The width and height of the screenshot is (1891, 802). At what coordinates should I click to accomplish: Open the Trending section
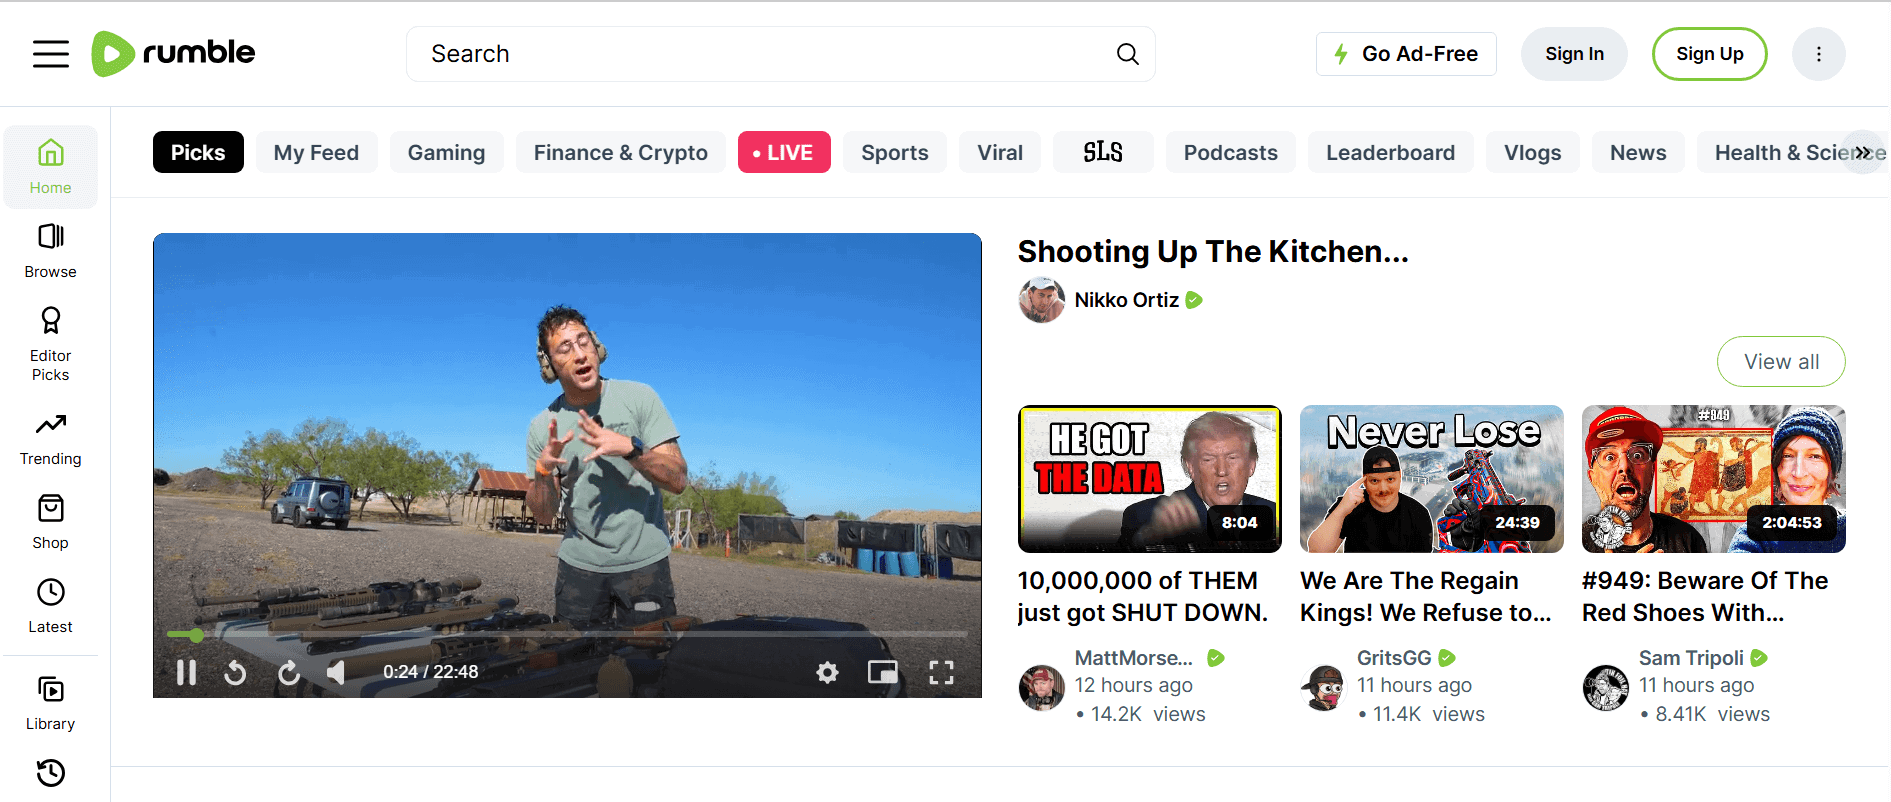click(x=50, y=438)
